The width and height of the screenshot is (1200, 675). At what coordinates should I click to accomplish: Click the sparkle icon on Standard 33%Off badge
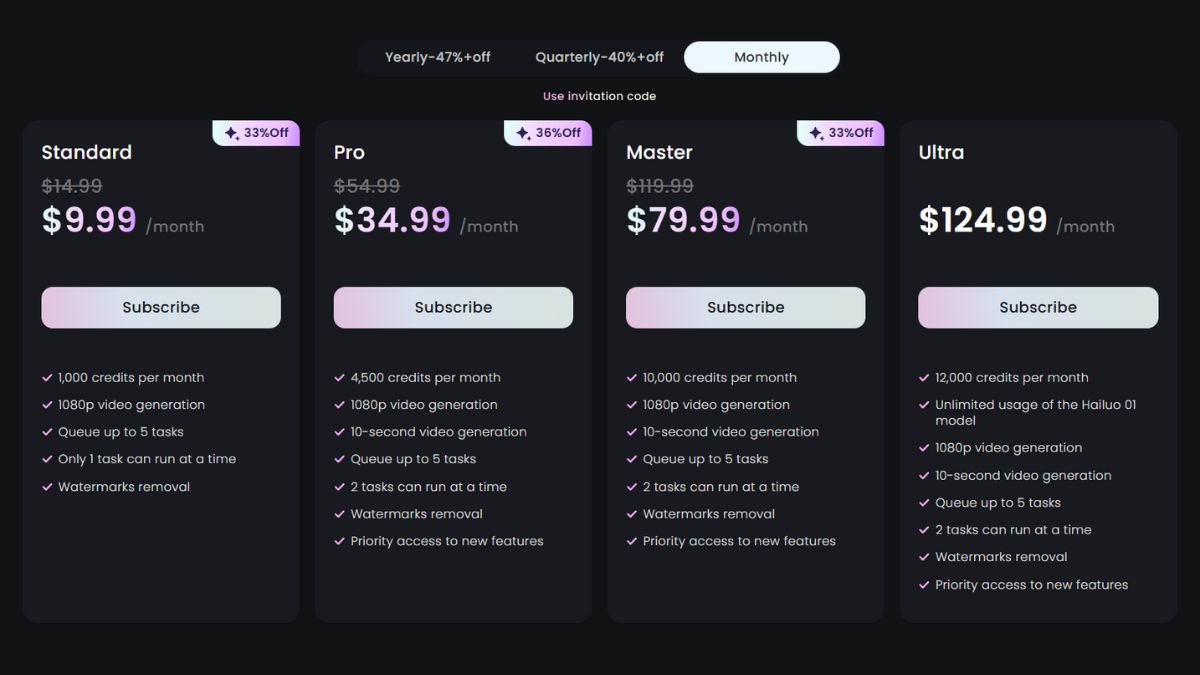(x=231, y=133)
